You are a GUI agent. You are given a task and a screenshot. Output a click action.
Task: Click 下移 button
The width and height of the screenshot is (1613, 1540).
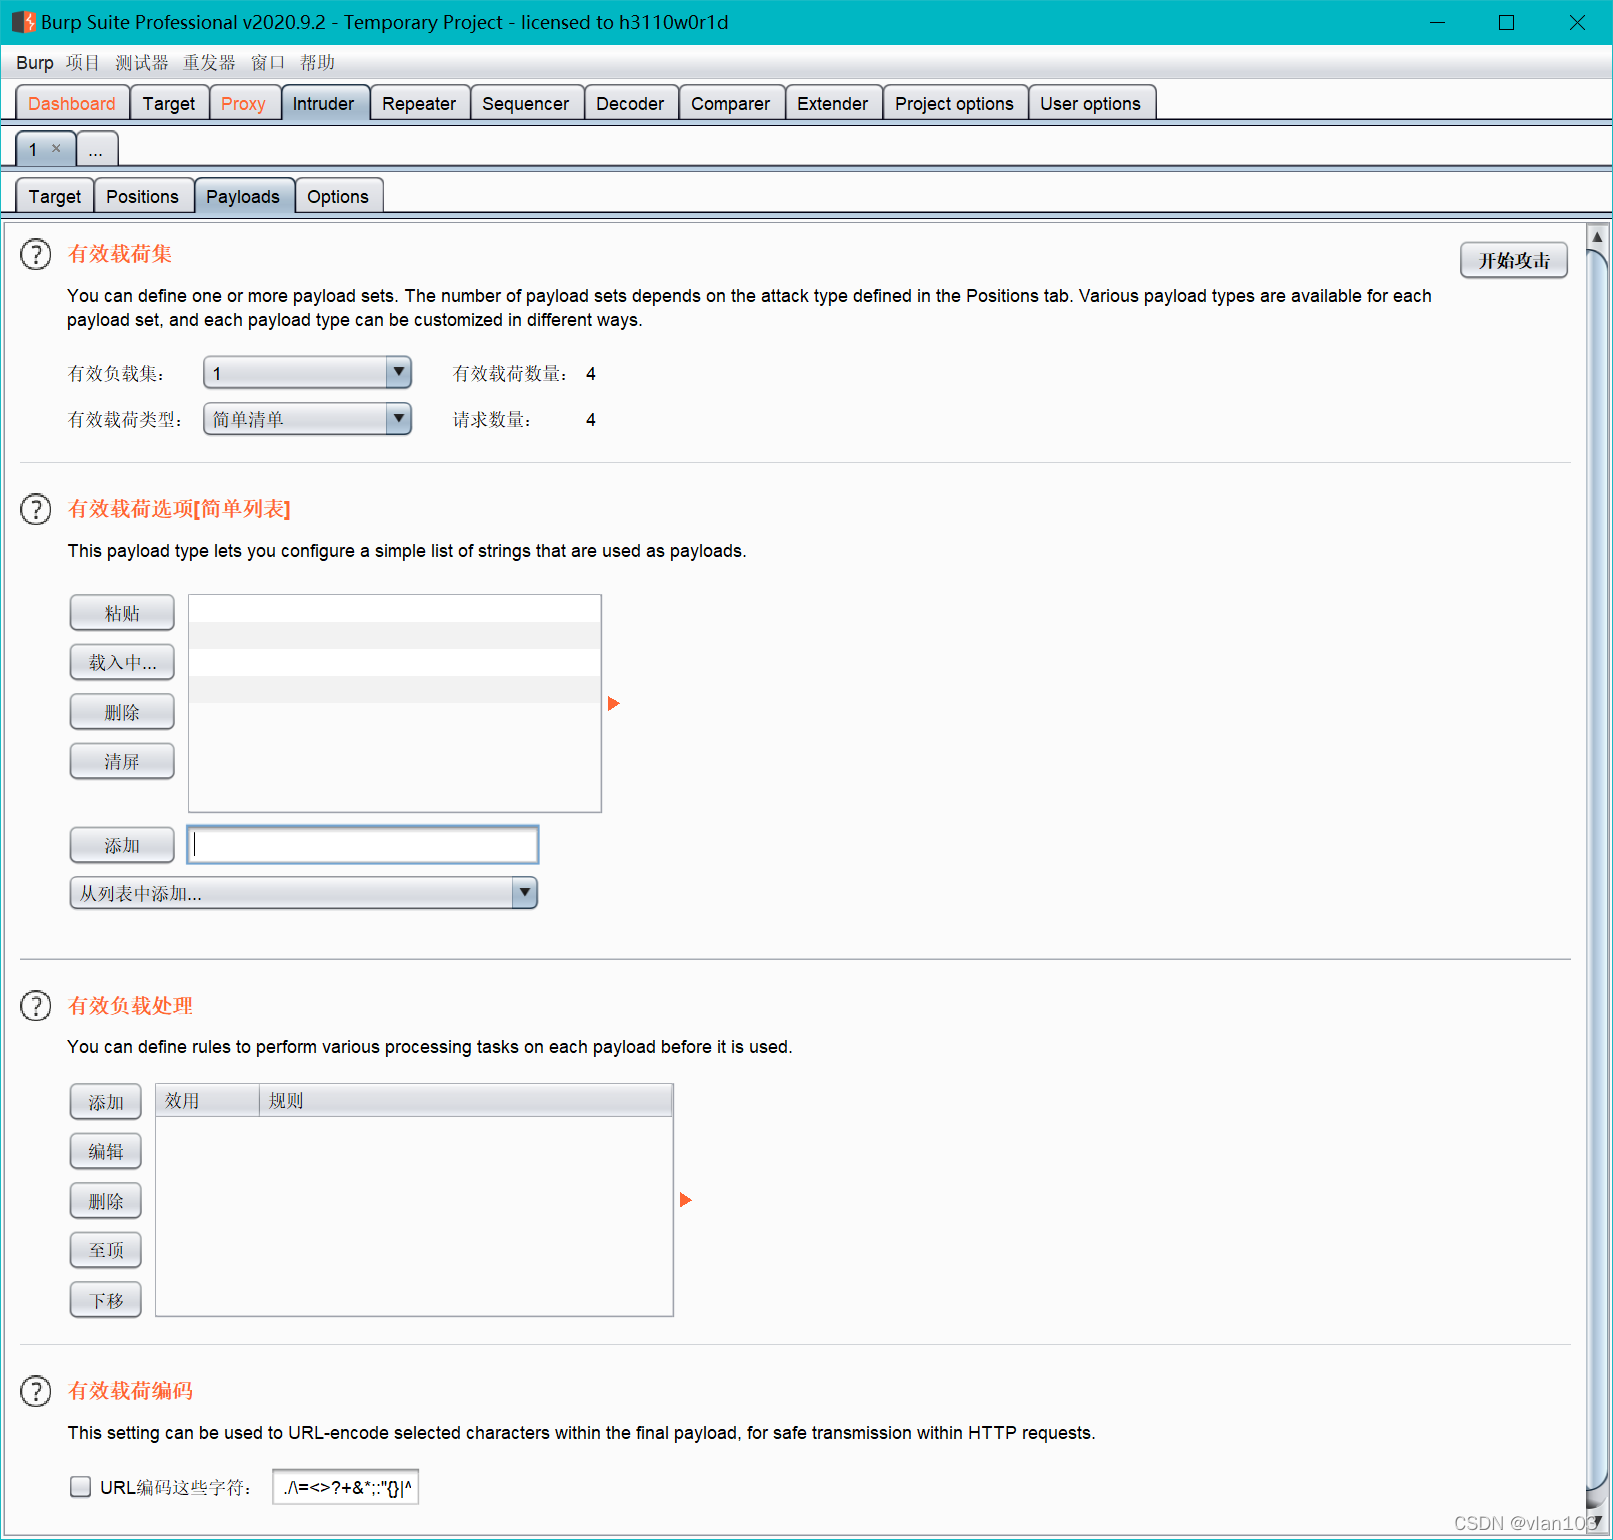coord(106,1300)
